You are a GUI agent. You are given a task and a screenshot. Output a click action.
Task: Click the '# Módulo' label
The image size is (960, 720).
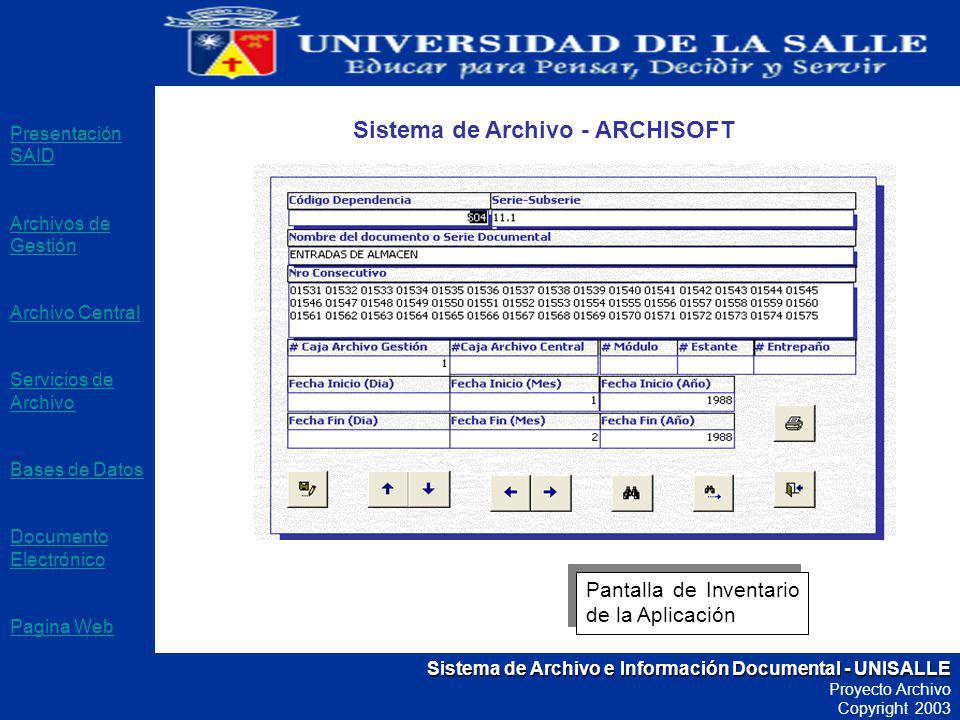[630, 347]
